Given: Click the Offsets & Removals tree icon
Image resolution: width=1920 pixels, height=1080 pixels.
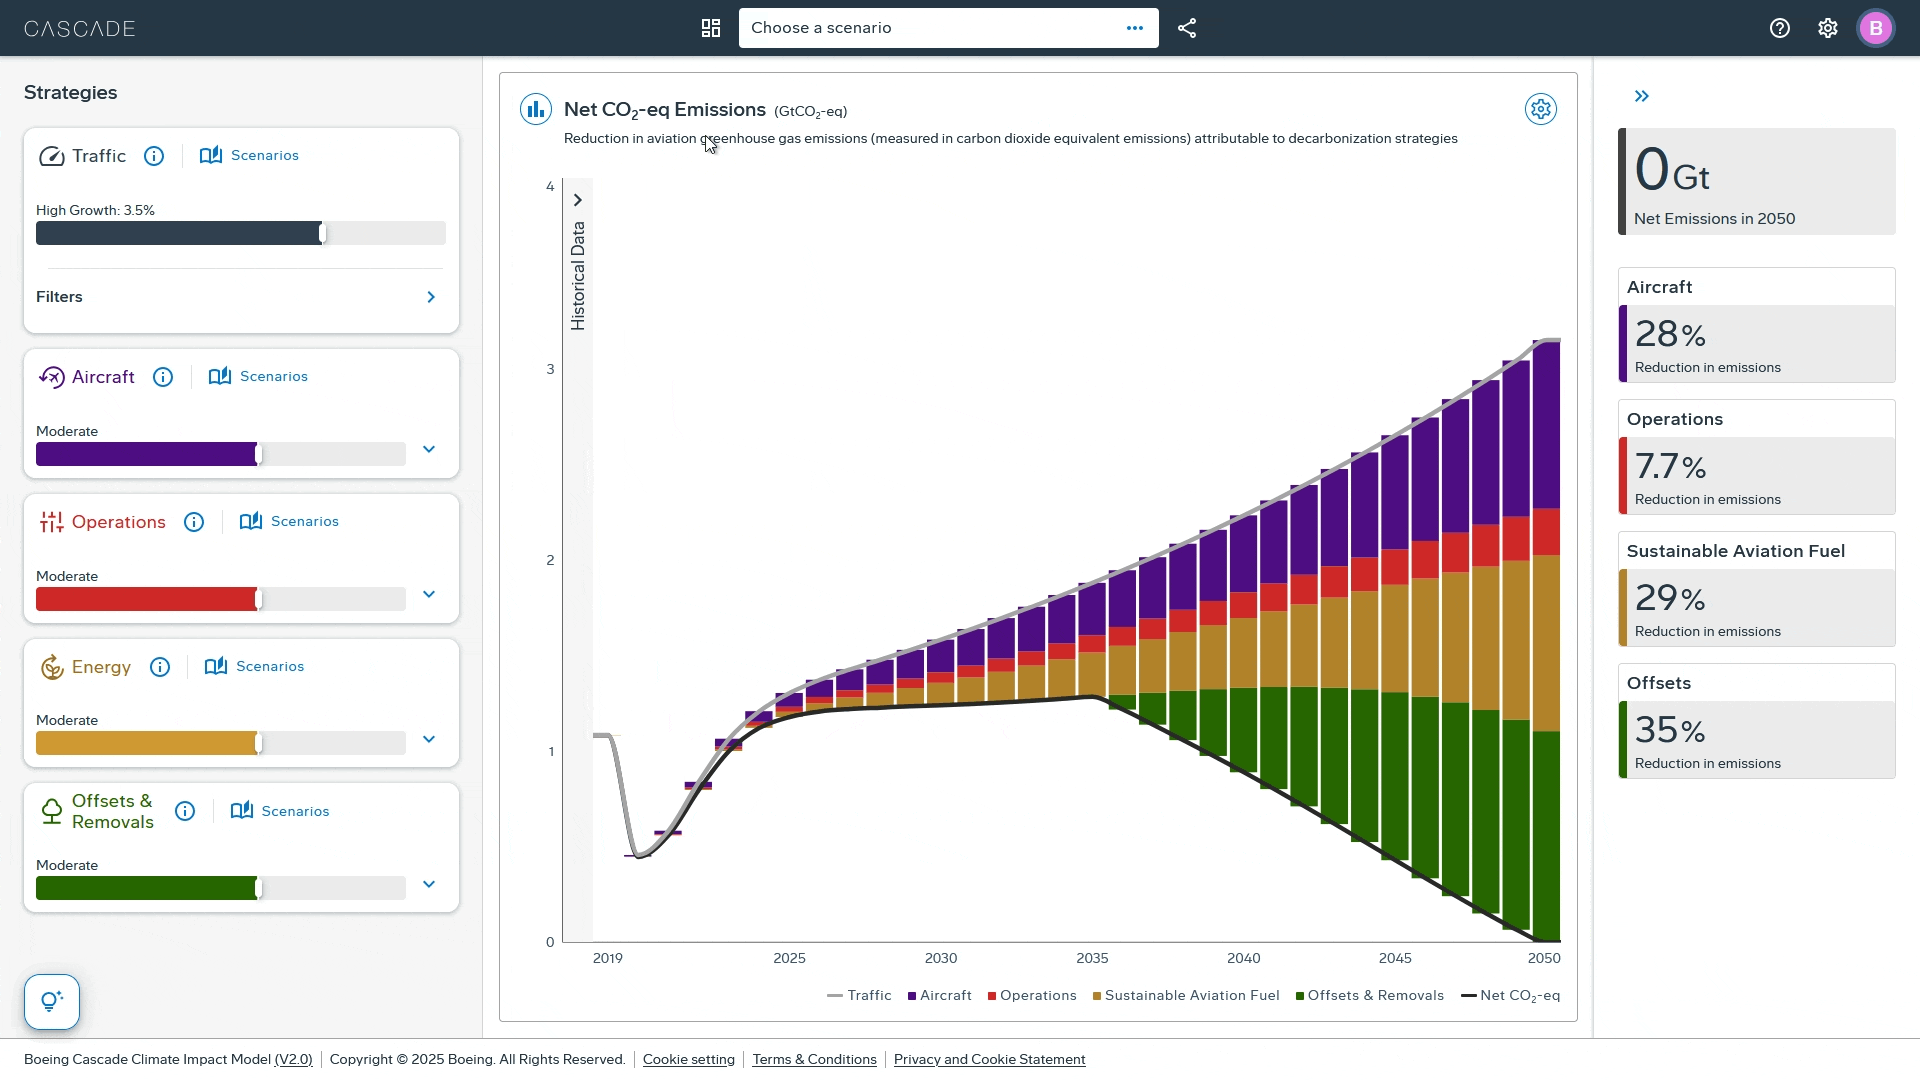Looking at the screenshot, I should tap(51, 812).
